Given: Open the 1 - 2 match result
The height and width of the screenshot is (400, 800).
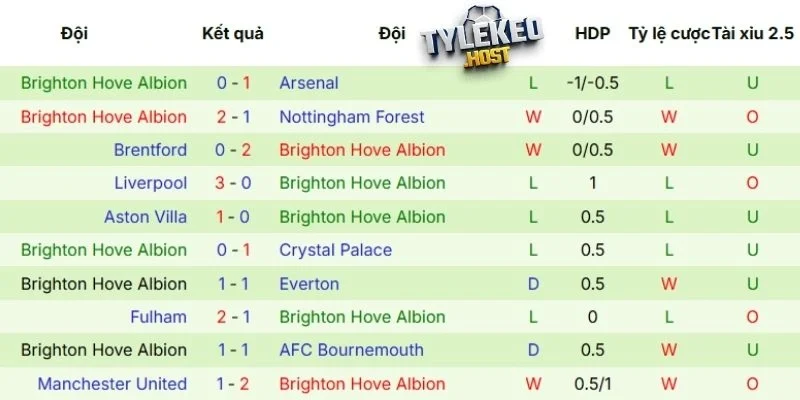Looking at the screenshot, I should 233,384.
